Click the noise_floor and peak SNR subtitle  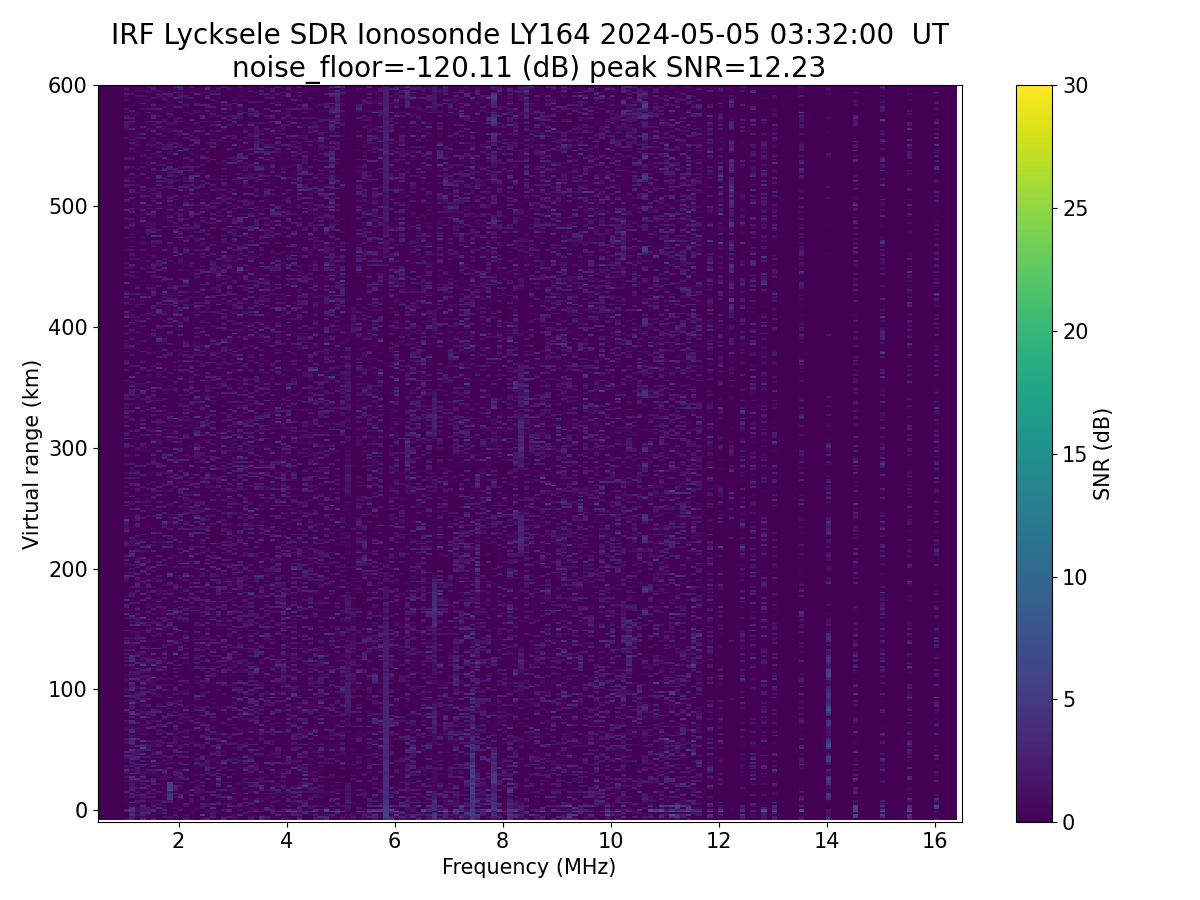(x=529, y=68)
